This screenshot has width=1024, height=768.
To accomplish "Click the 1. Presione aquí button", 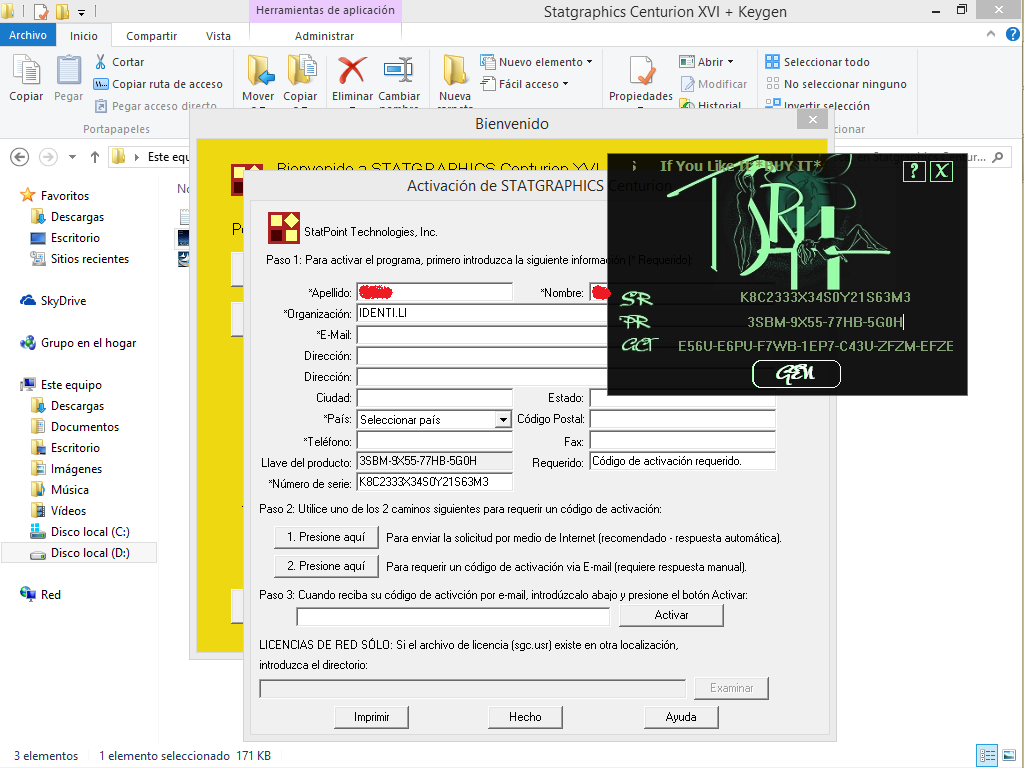I will pyautogui.click(x=326, y=537).
